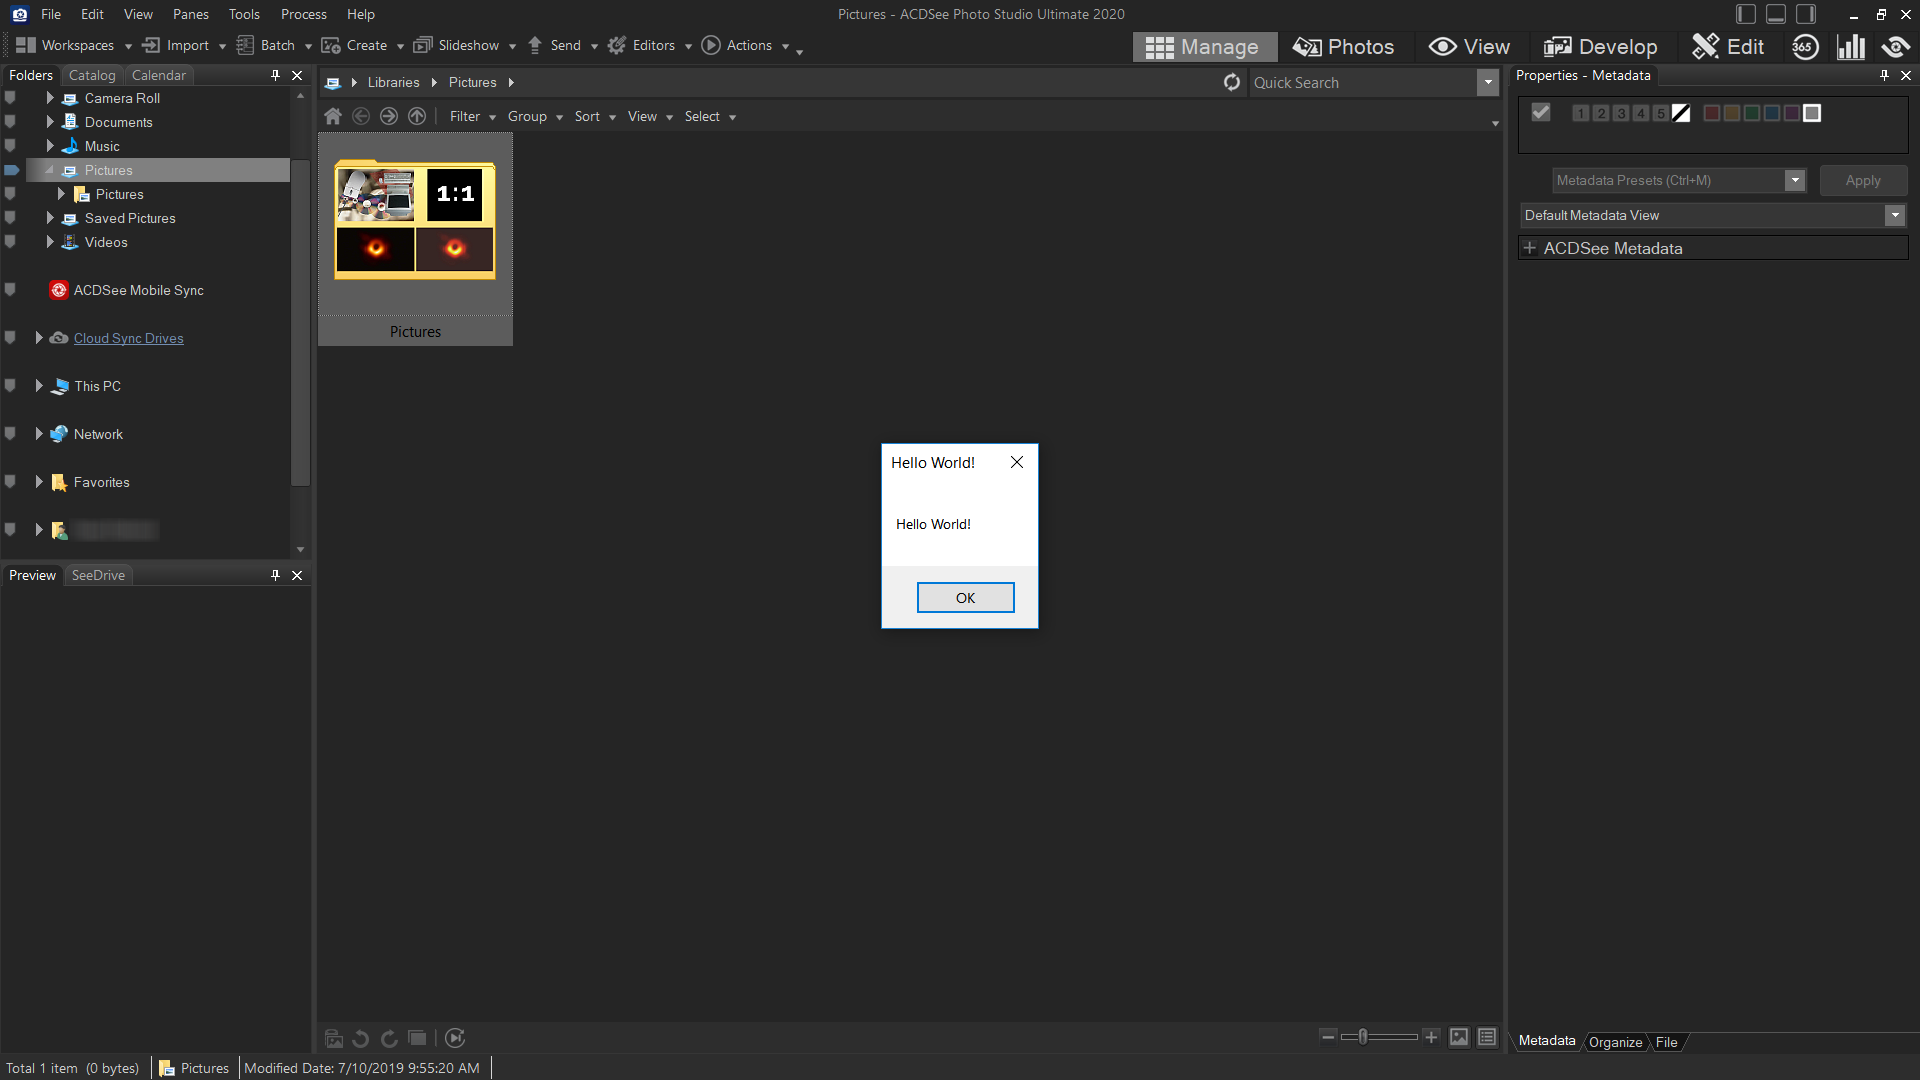The height and width of the screenshot is (1080, 1920).
Task: Open the Quick Search dropdown arrow
Action: pyautogui.click(x=1488, y=83)
